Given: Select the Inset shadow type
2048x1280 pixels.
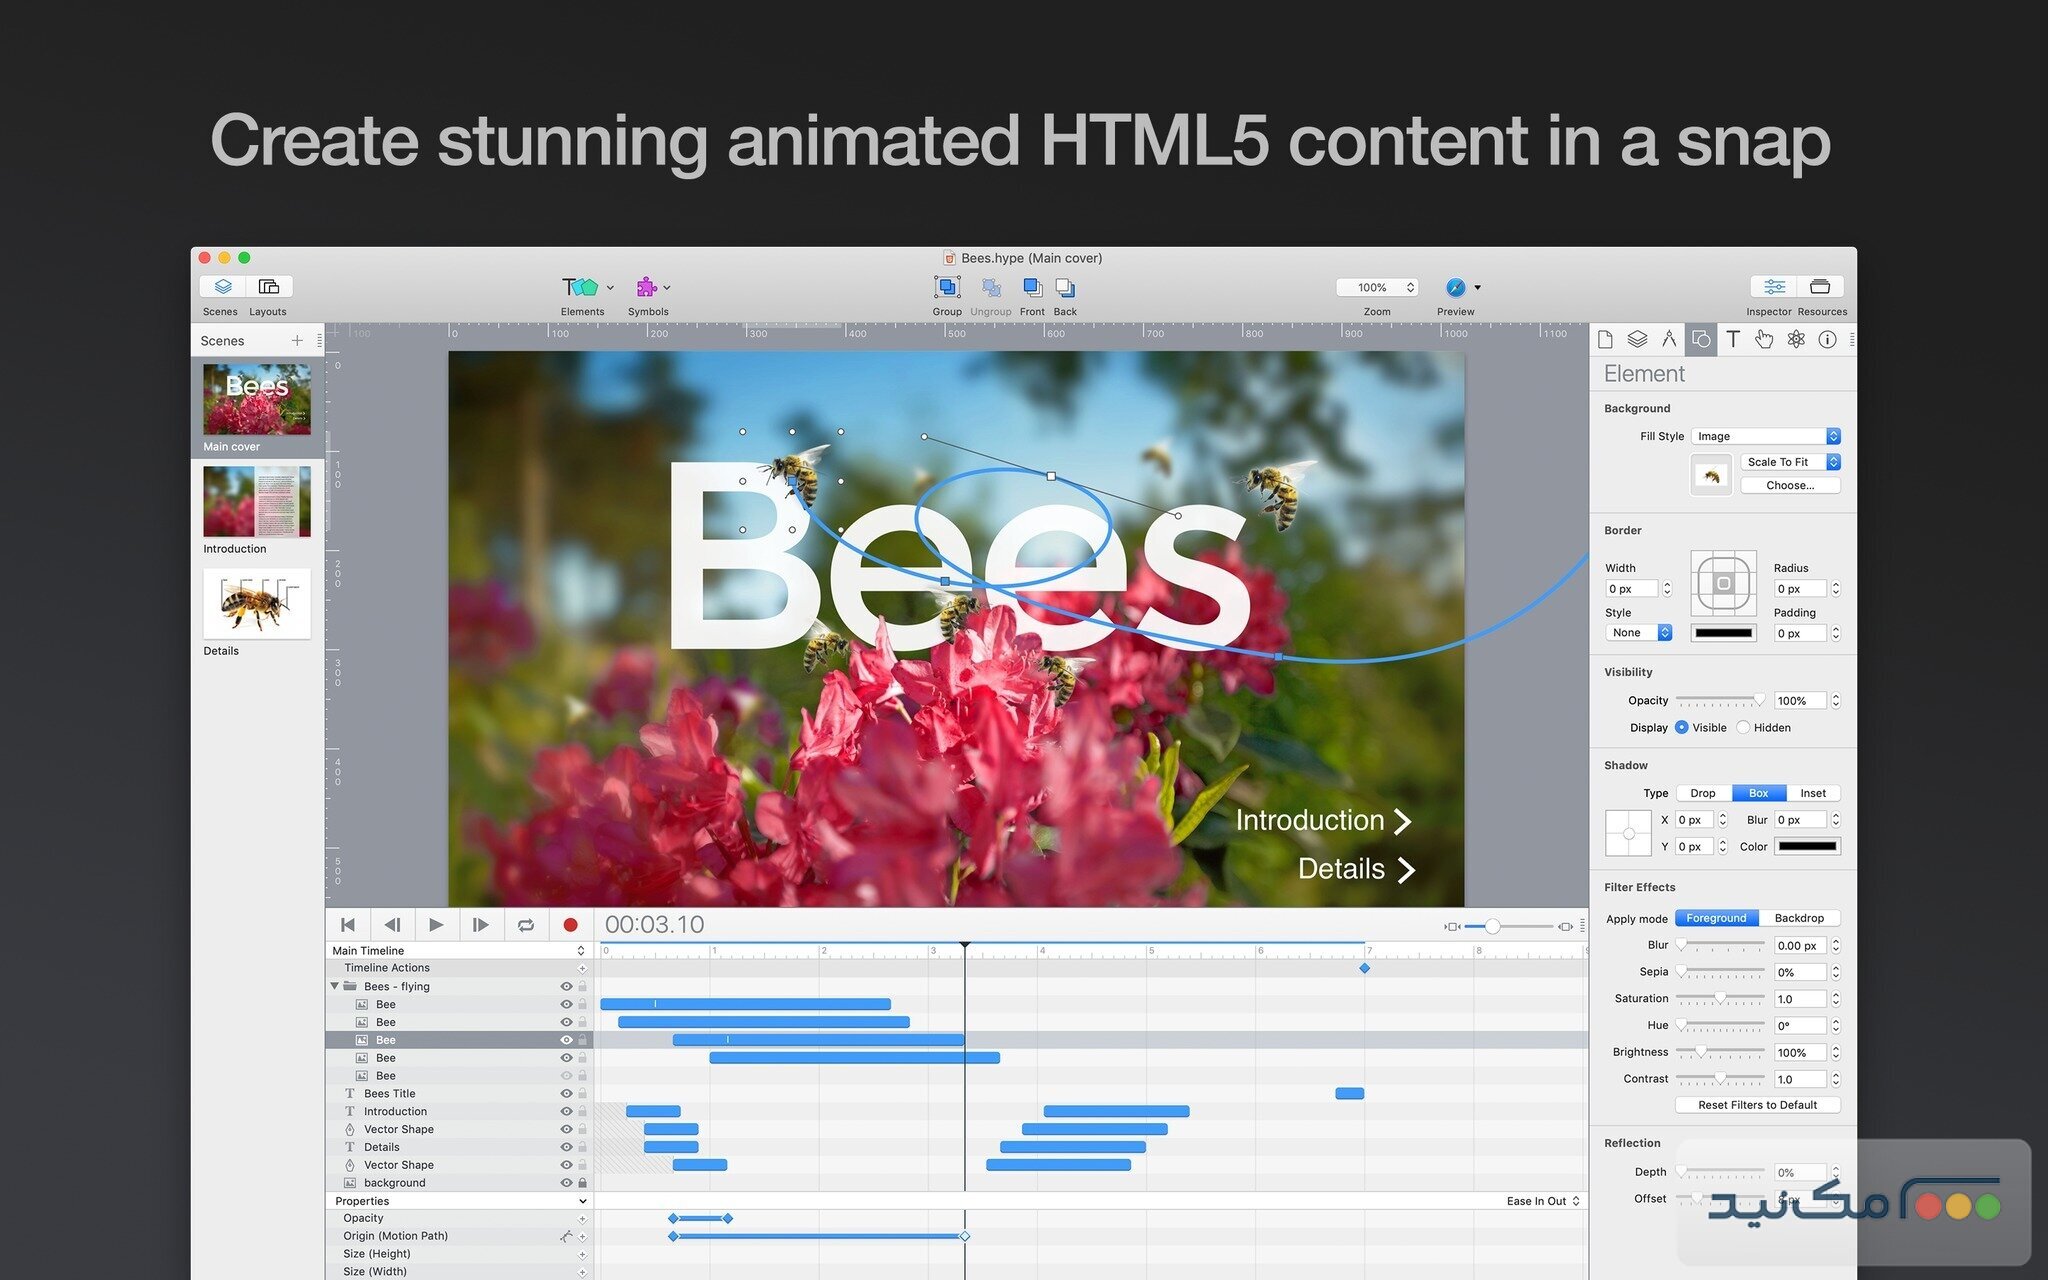Looking at the screenshot, I should click(1812, 793).
